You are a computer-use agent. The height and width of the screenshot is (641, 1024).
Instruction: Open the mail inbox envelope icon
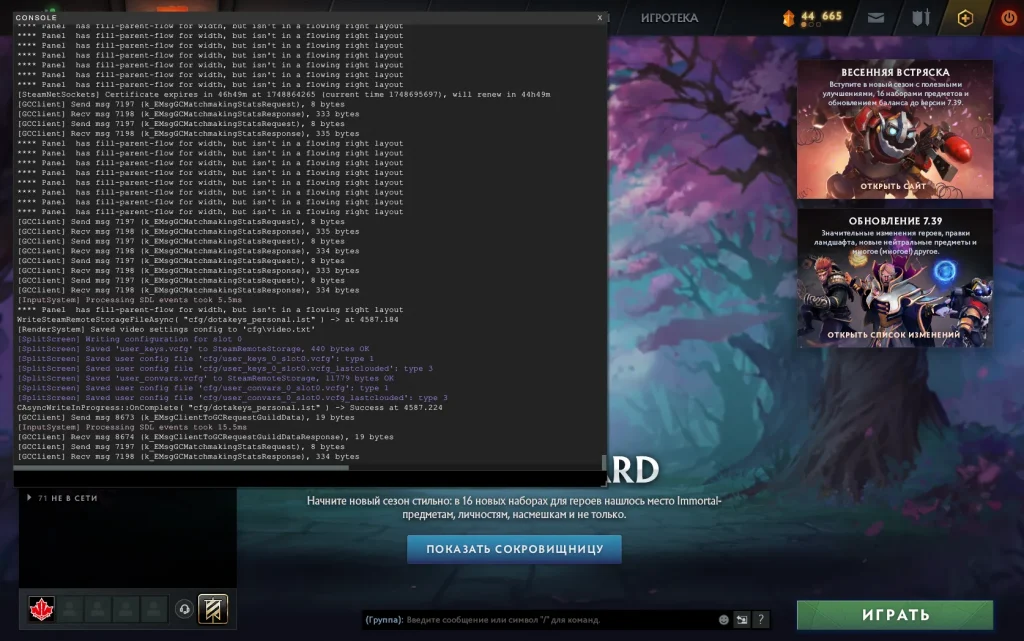tap(876, 18)
